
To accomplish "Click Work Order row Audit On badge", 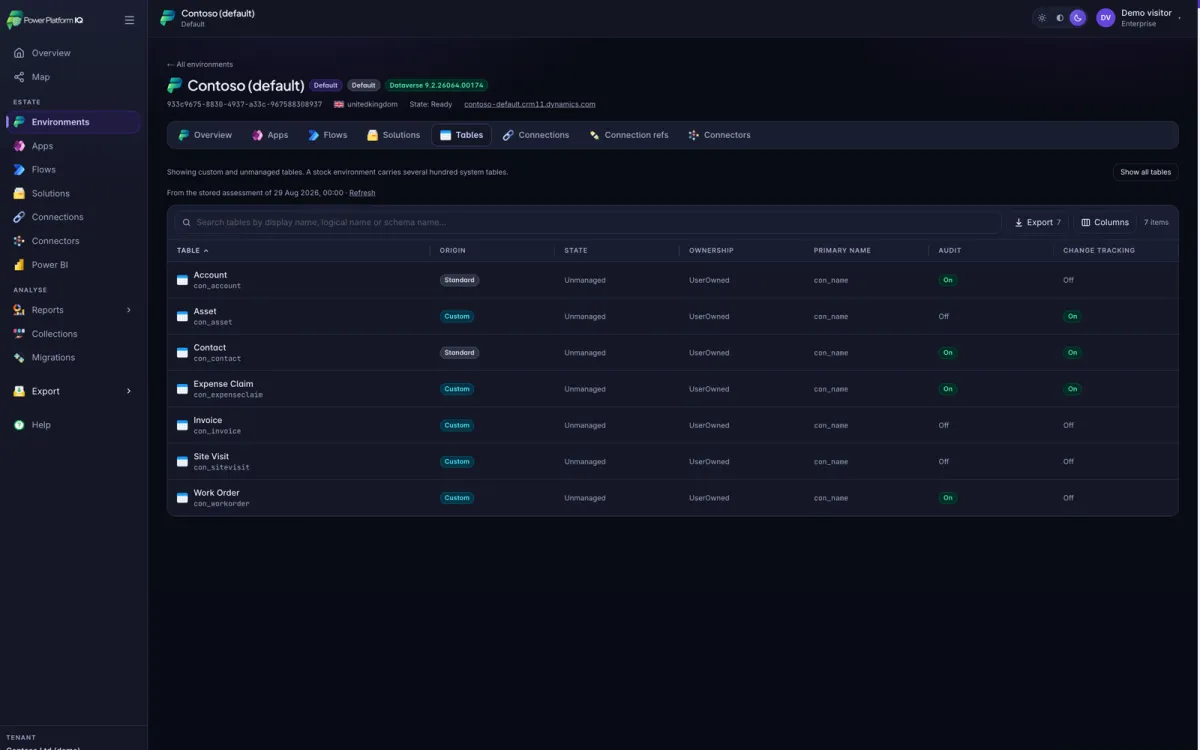I will coord(947,498).
